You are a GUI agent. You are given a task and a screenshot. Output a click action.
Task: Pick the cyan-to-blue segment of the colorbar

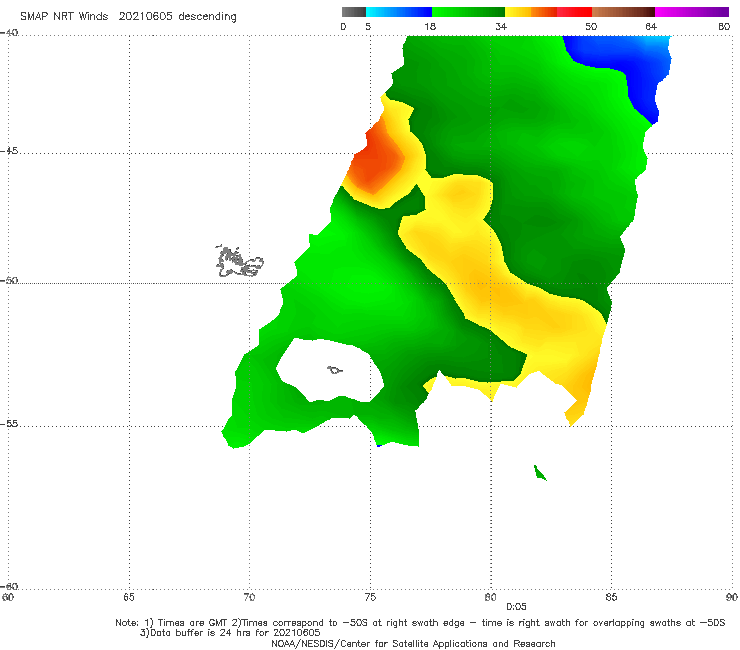point(399,12)
